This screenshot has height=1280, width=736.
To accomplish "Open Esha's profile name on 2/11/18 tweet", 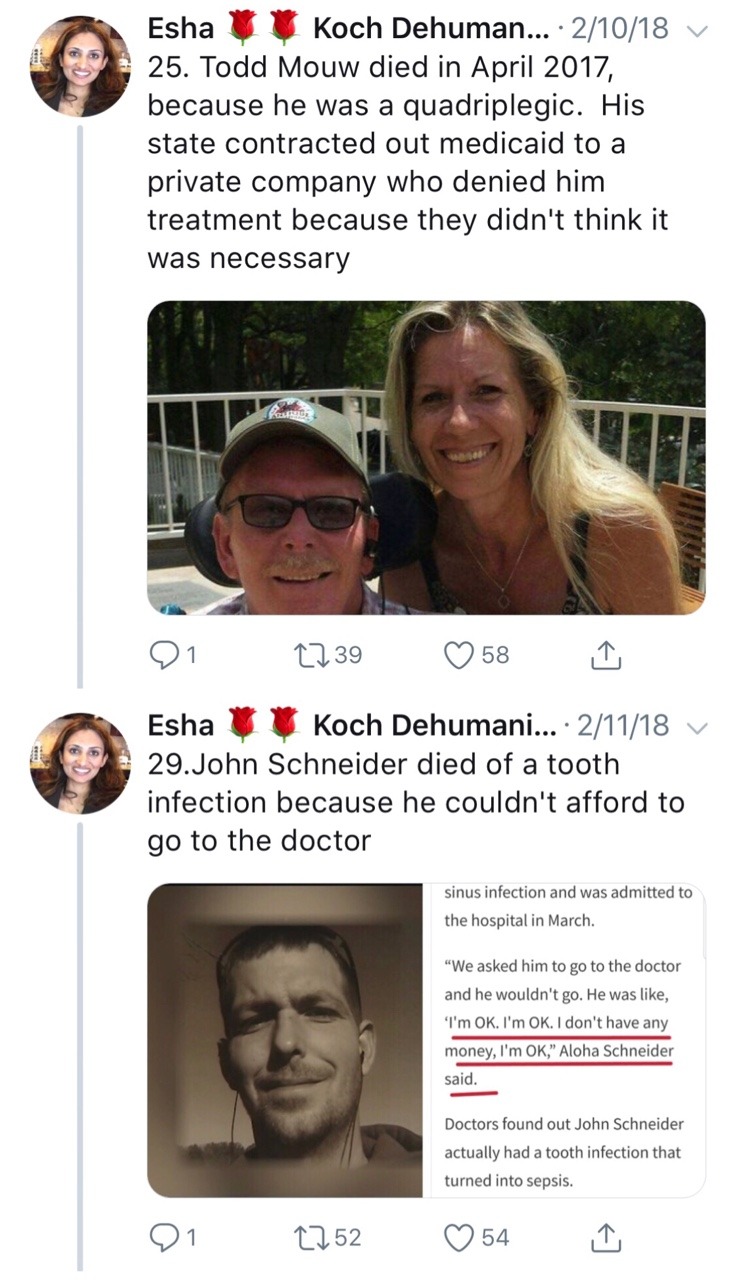I will point(181,726).
